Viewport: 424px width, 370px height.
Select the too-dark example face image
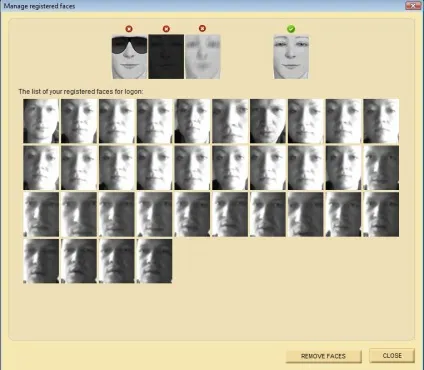166,57
